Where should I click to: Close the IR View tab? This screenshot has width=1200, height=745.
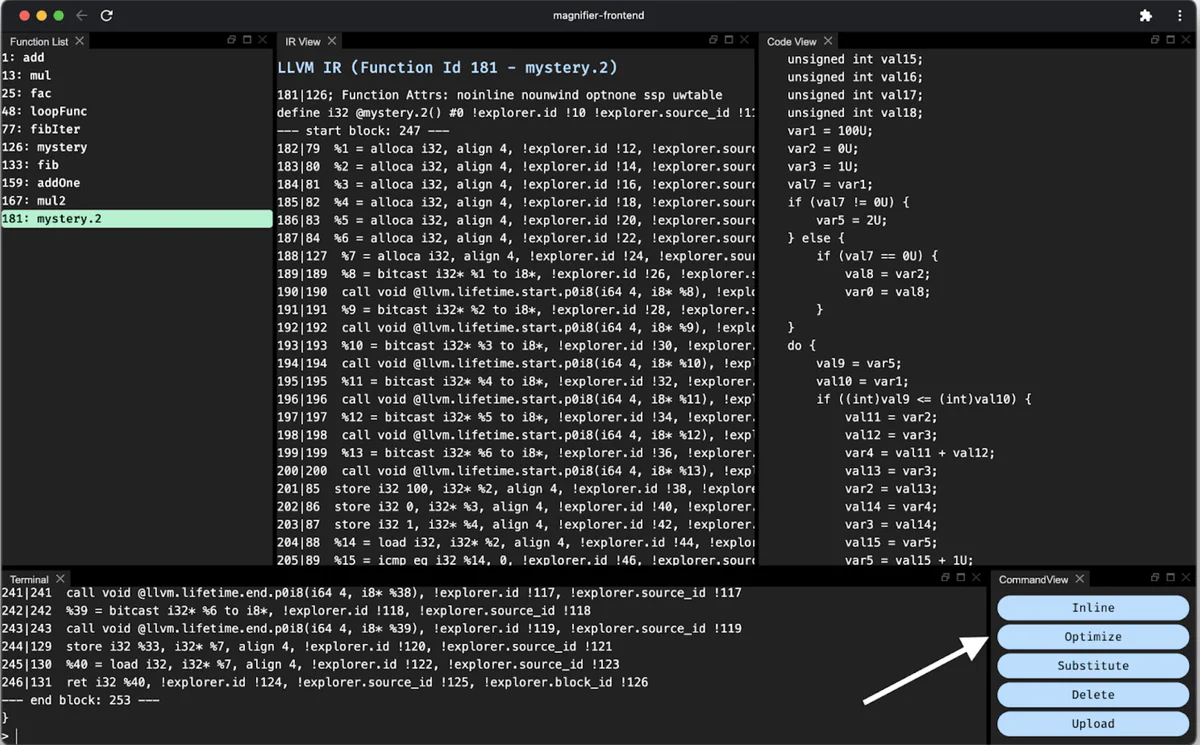coord(332,41)
